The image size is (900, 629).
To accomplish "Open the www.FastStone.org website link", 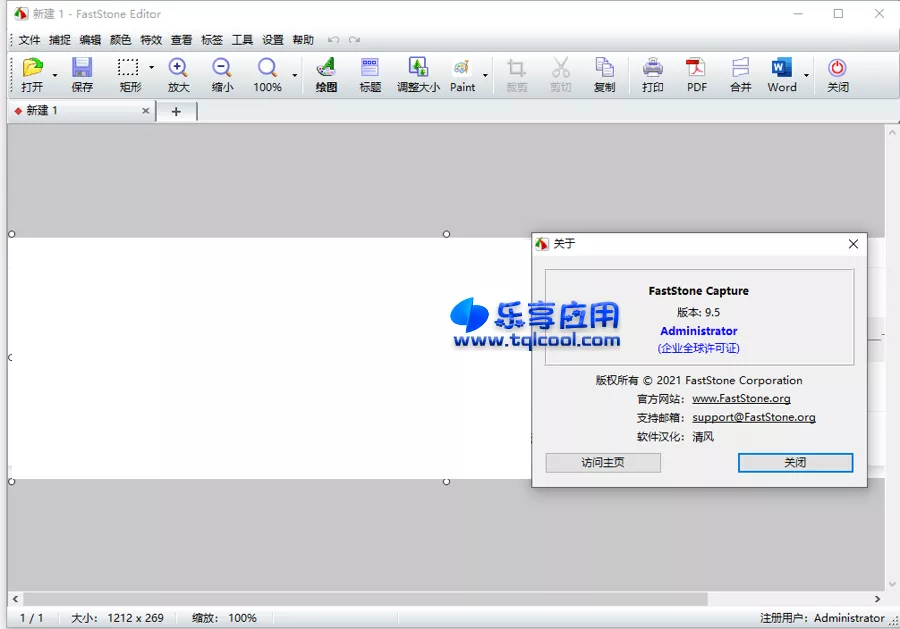I will coord(741,398).
